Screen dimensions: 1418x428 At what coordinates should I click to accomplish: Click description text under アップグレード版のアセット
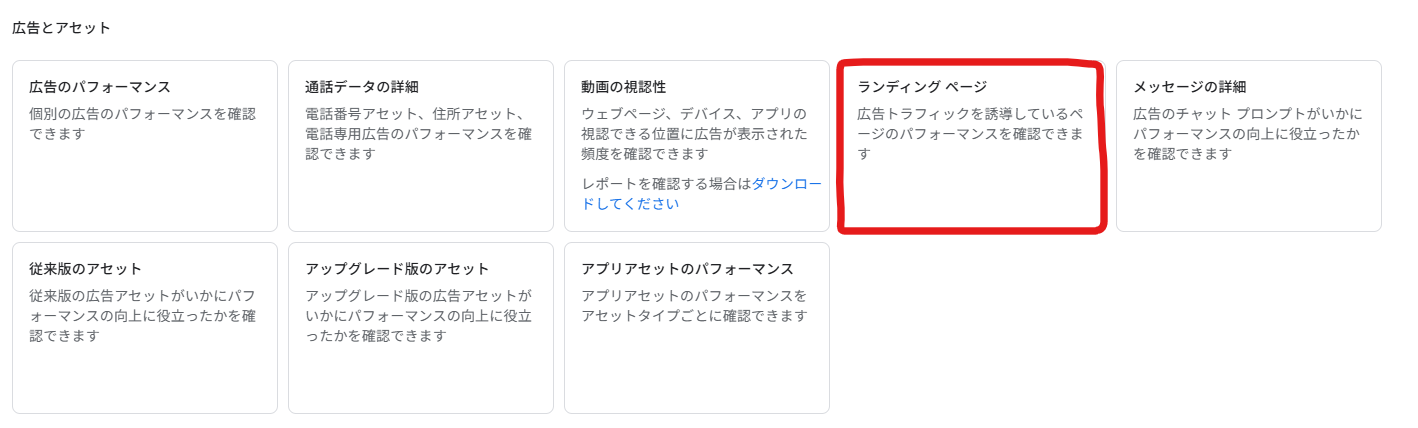[x=418, y=316]
